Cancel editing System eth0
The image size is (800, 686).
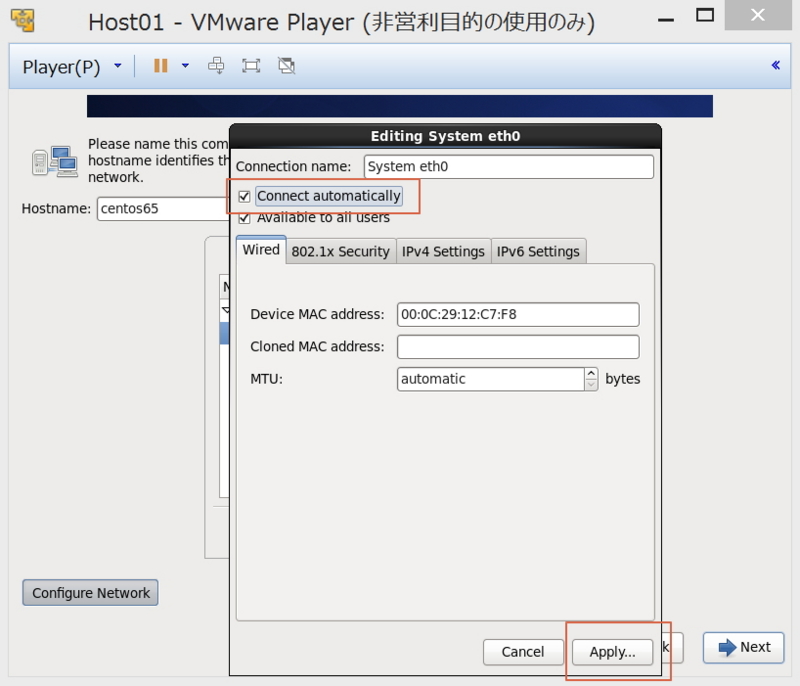(523, 652)
